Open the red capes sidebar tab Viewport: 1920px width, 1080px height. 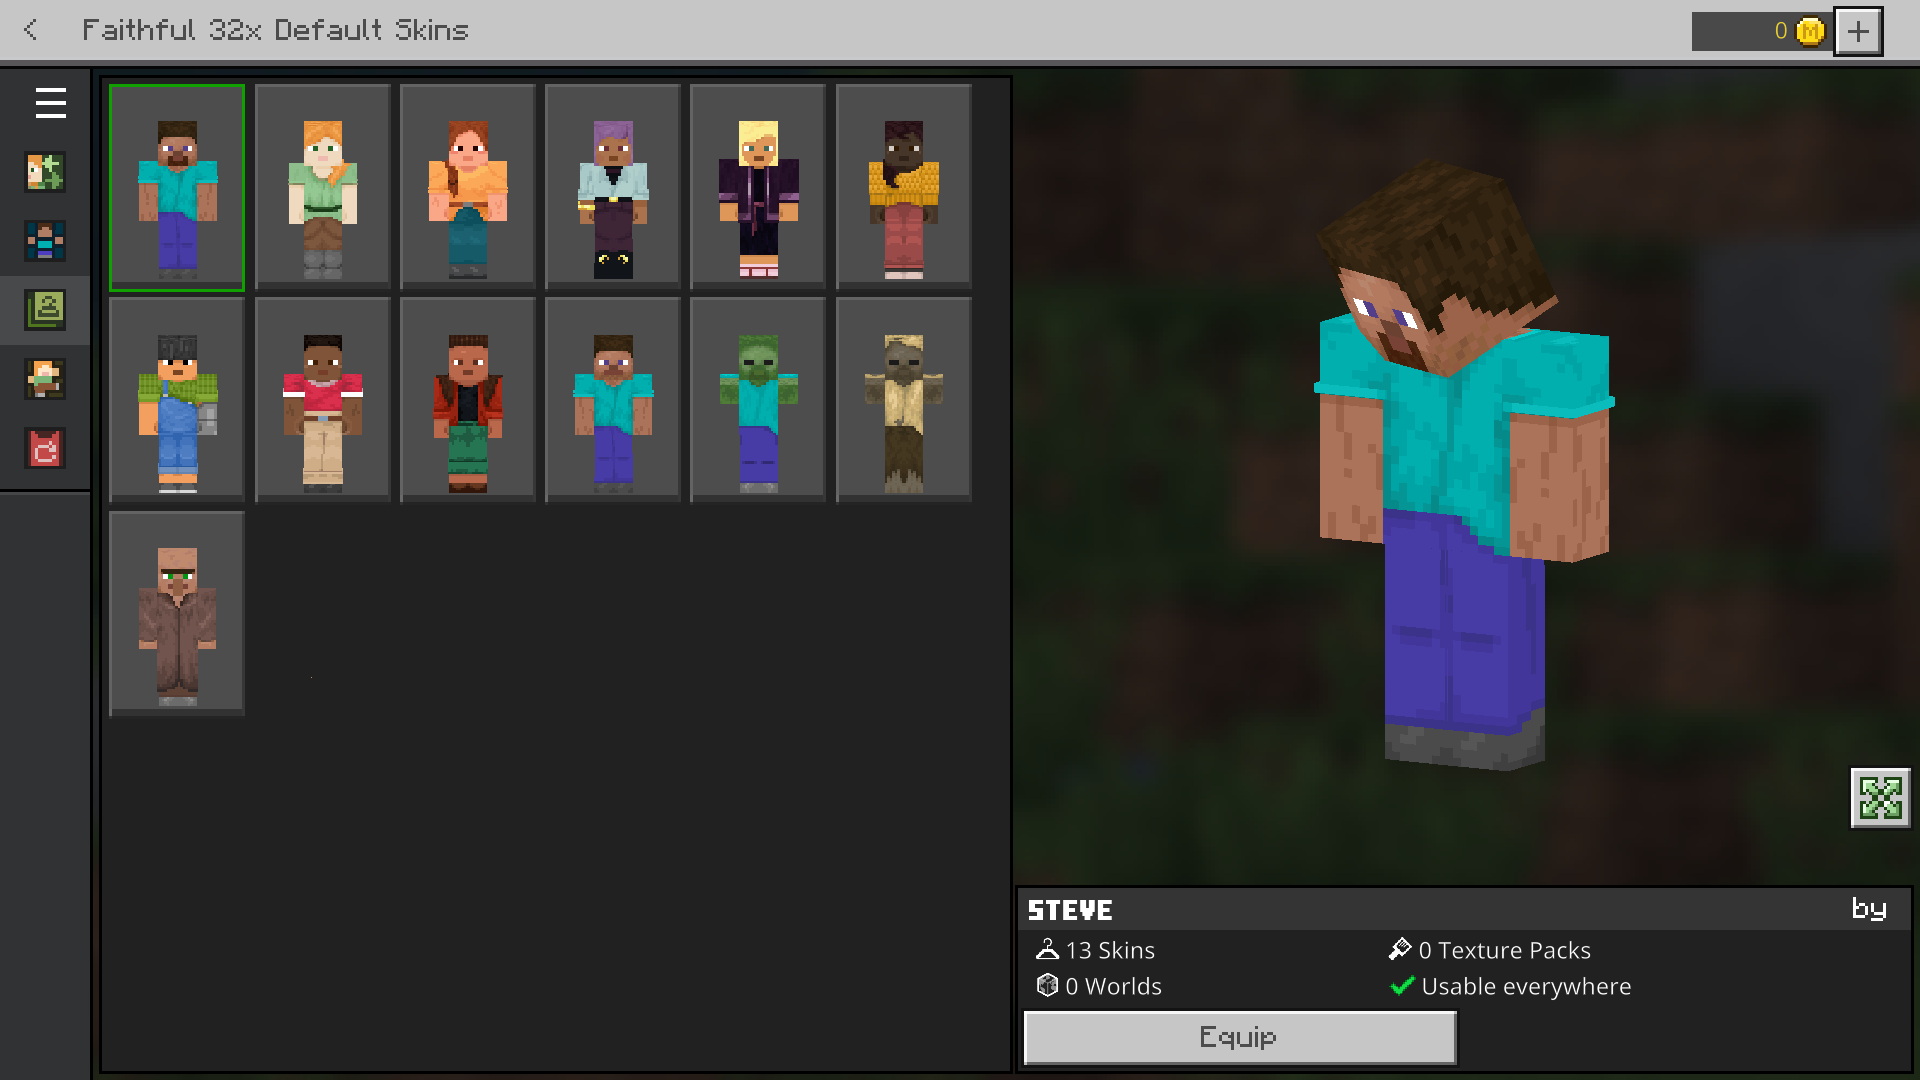tap(45, 448)
